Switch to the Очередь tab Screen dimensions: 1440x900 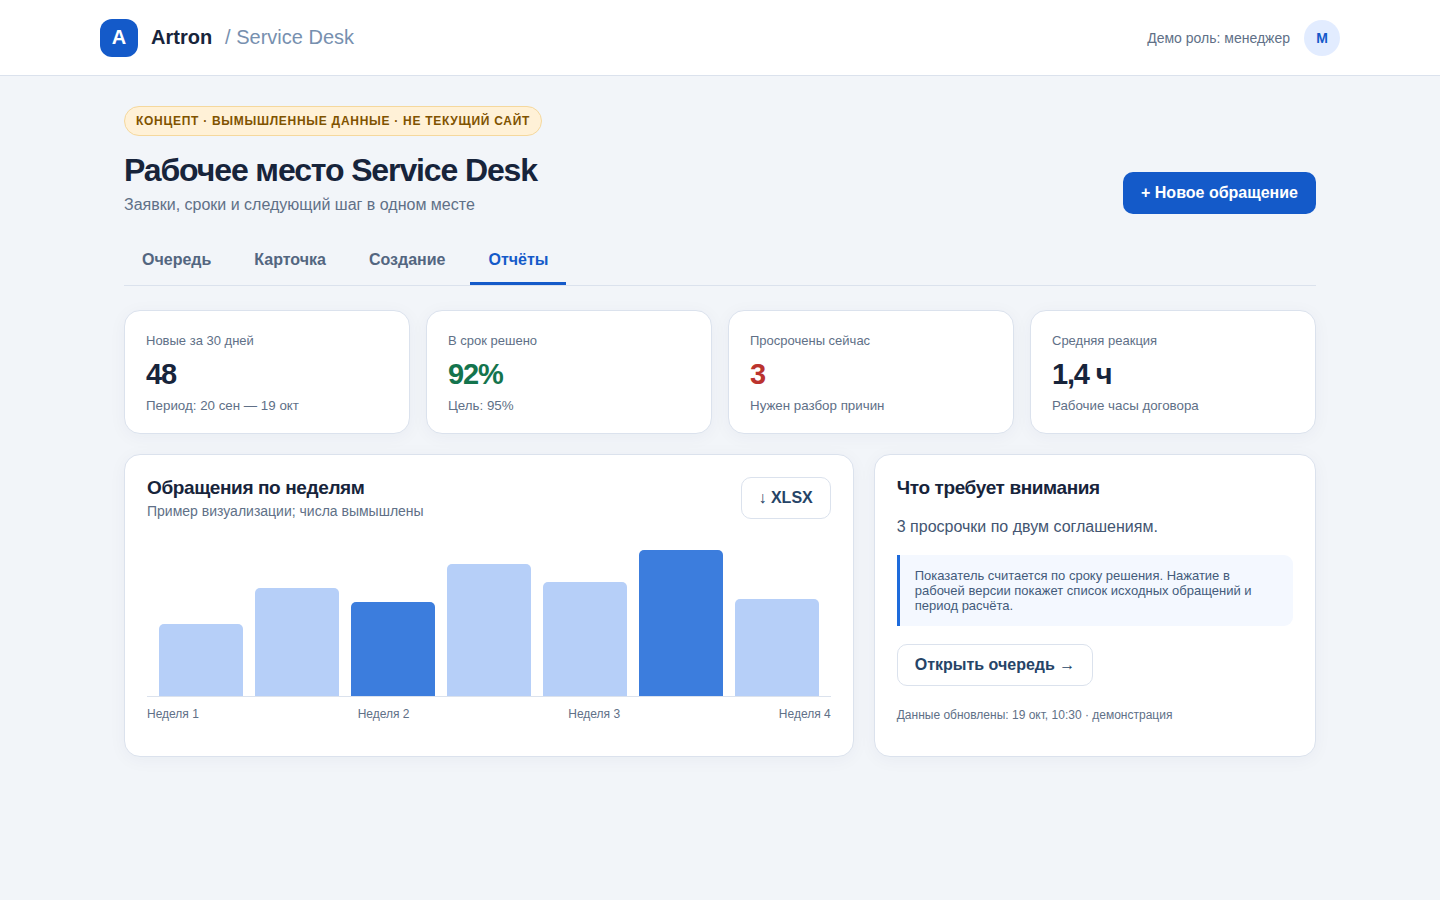177,260
